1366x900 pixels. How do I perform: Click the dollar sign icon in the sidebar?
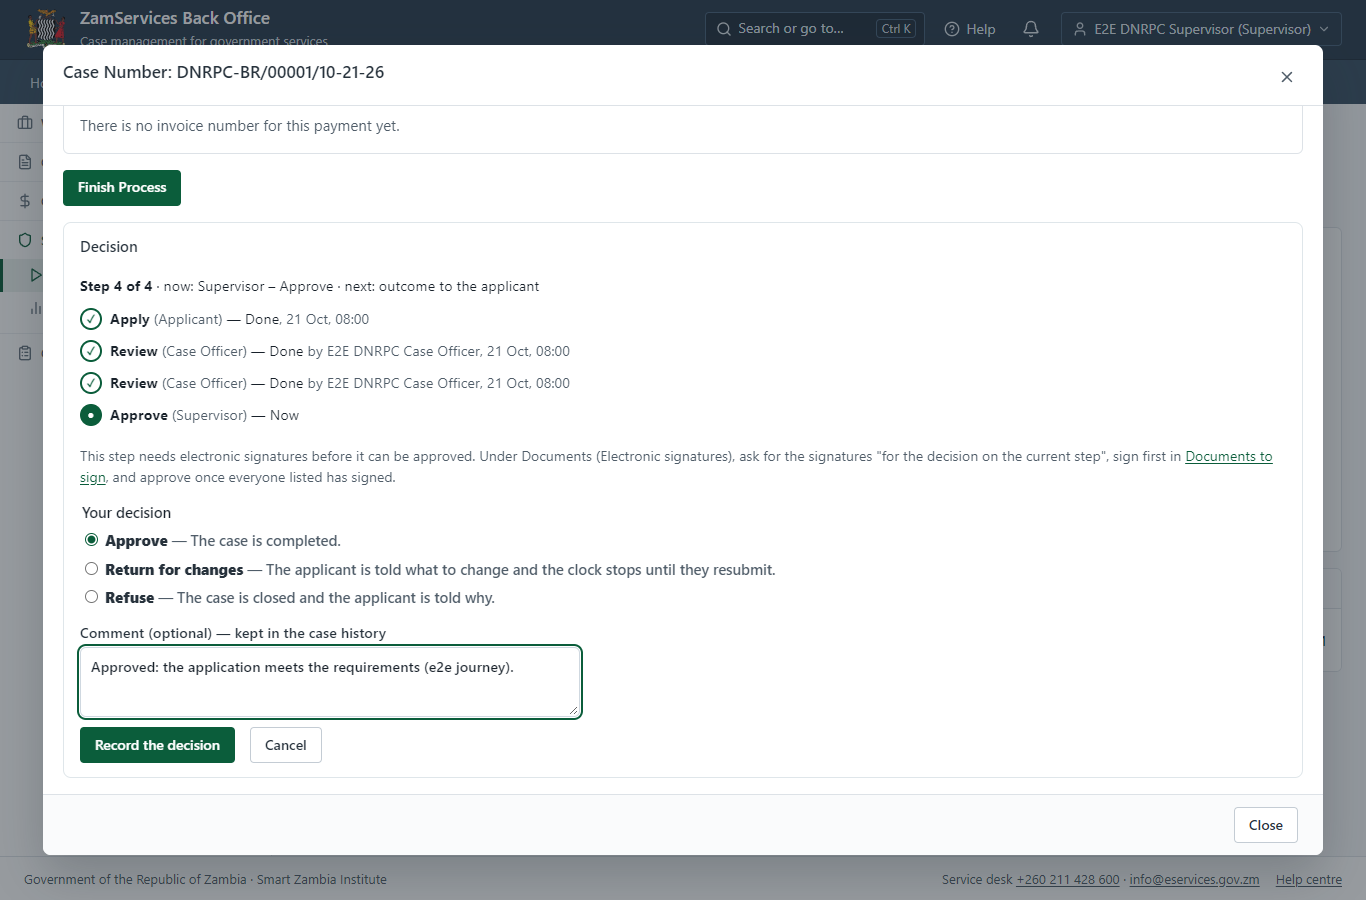tap(25, 201)
